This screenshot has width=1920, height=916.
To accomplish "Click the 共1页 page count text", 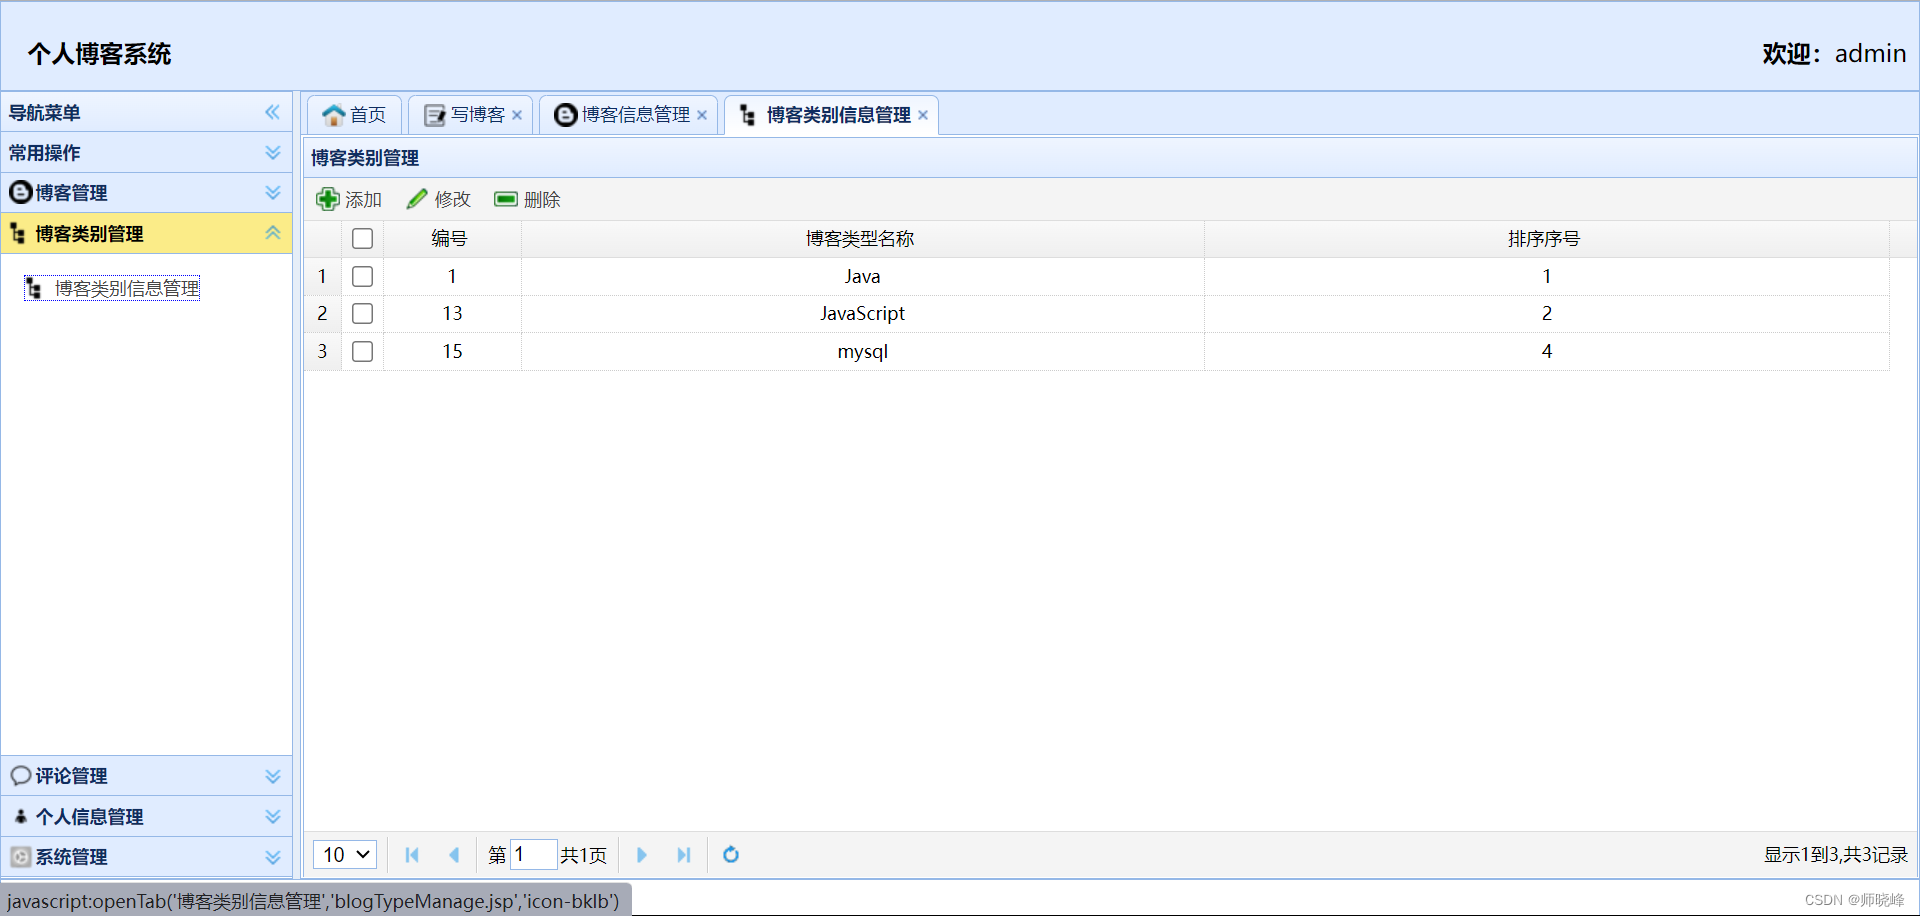I will (584, 855).
